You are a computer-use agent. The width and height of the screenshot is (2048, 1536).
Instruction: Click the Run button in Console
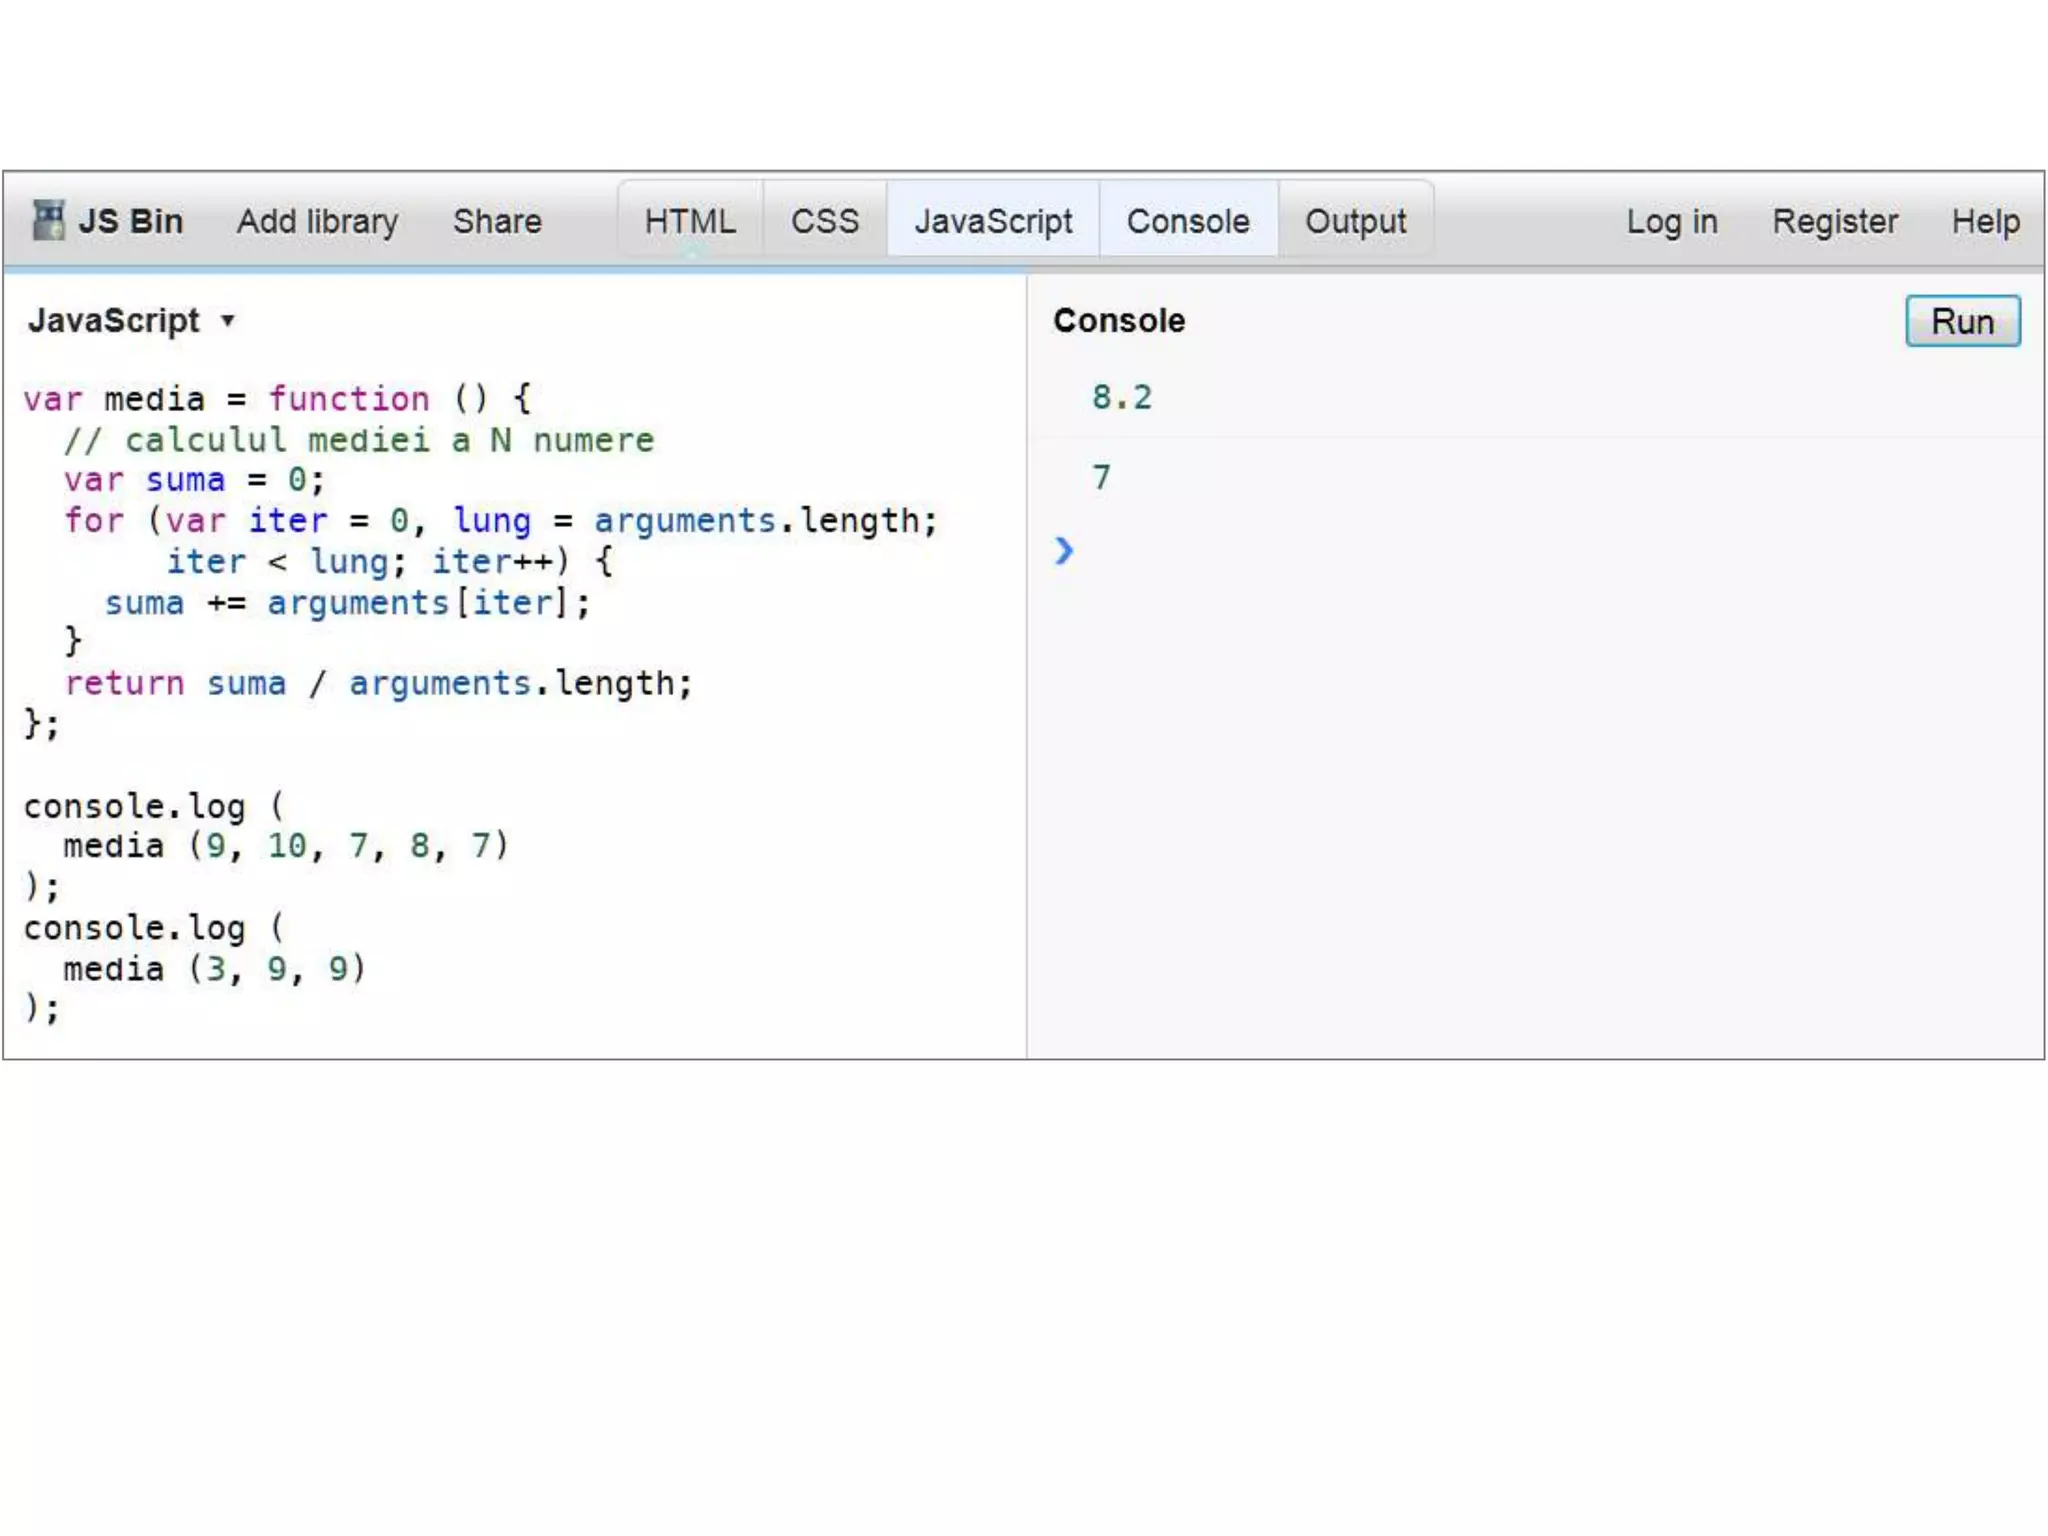[x=1963, y=321]
